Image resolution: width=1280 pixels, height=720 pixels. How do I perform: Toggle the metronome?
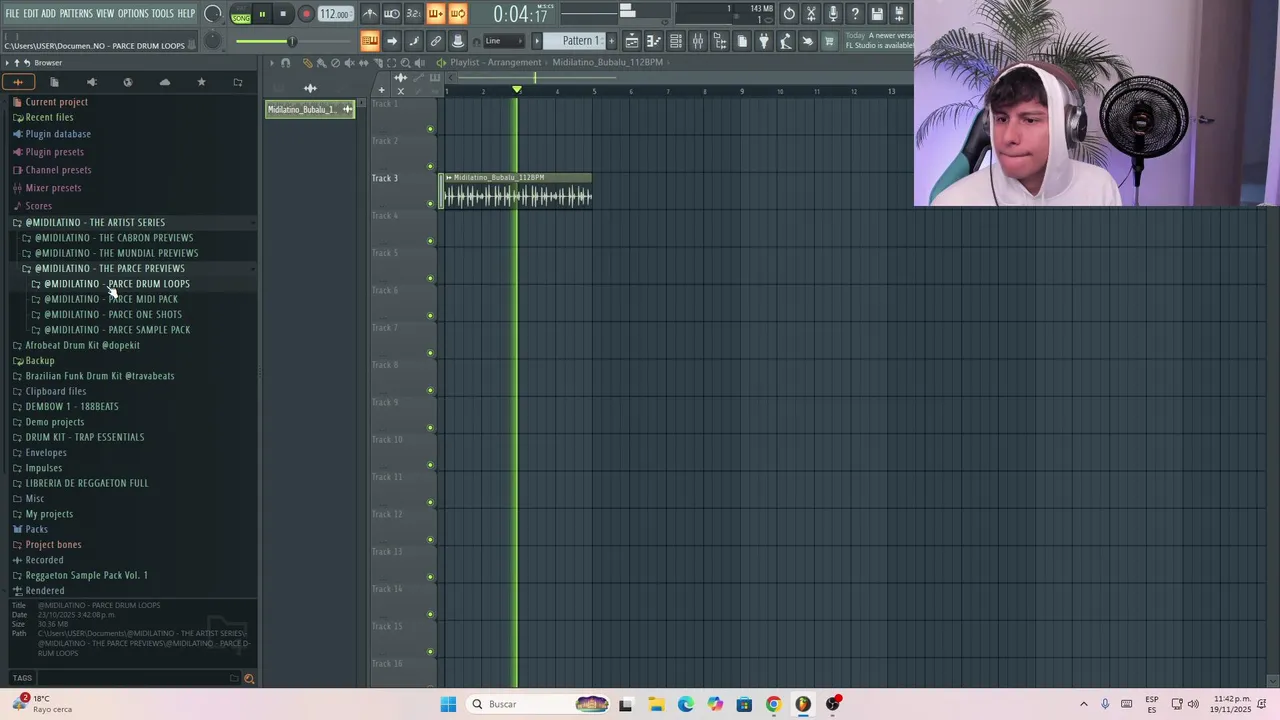point(370,14)
